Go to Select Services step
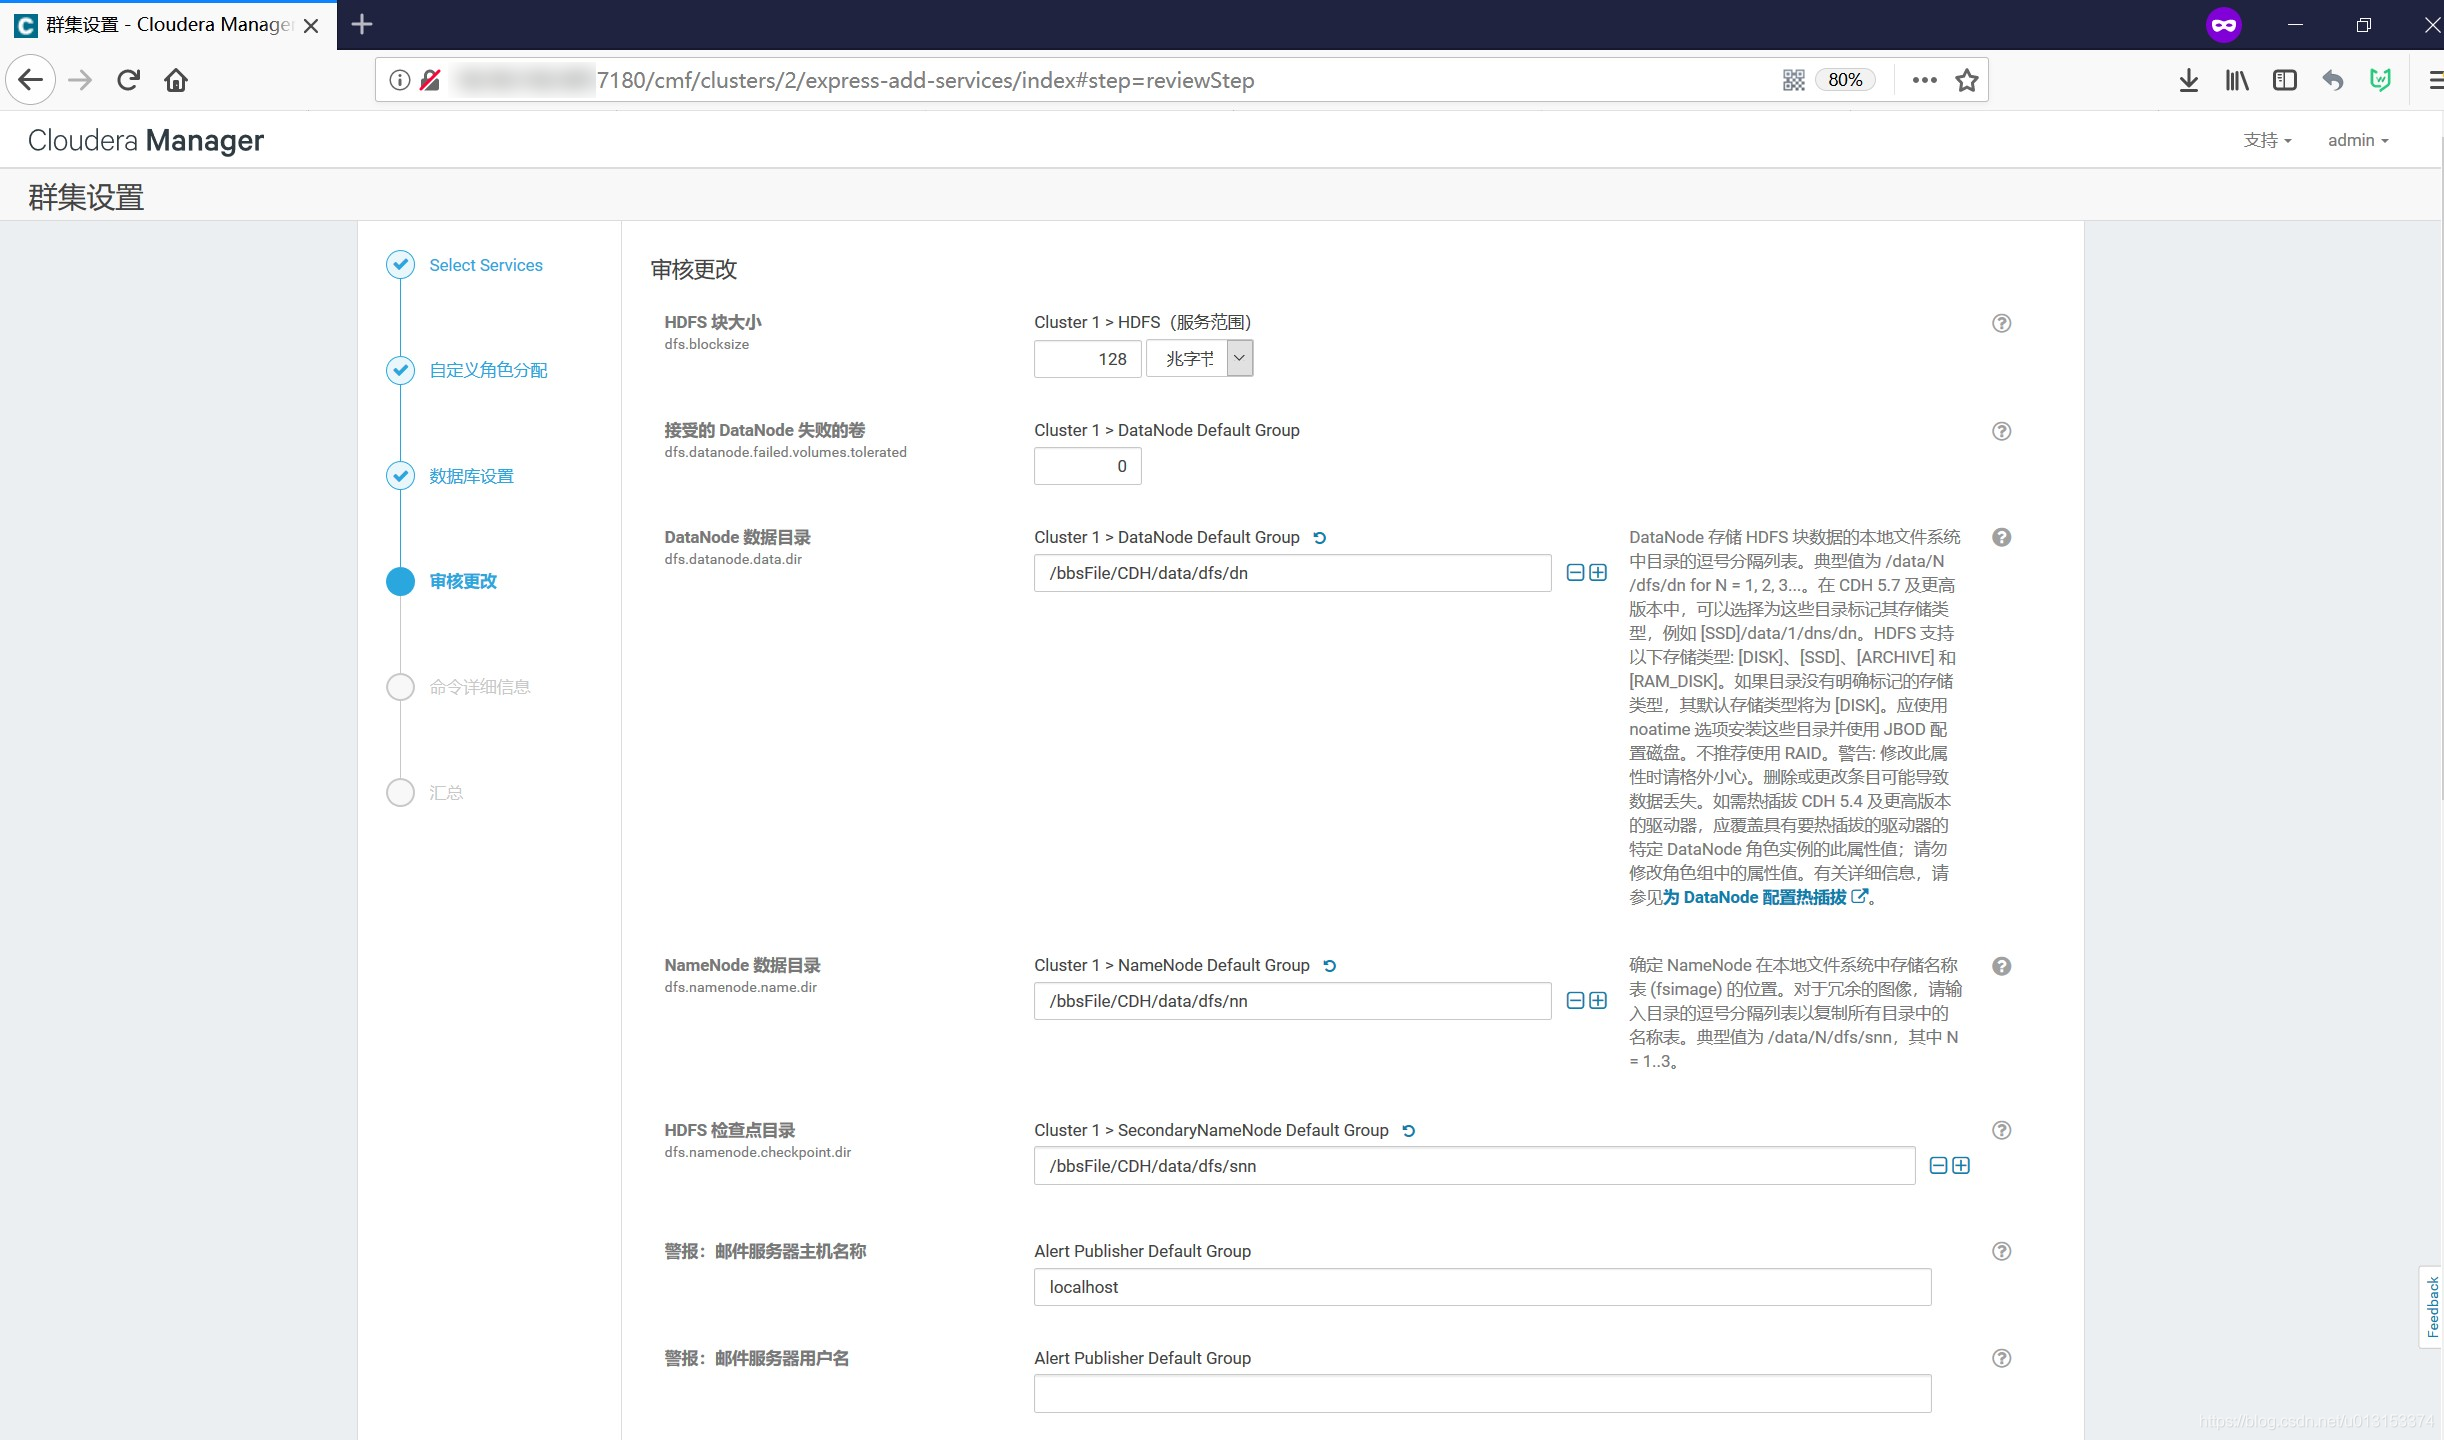Image resolution: width=2444 pixels, height=1440 pixels. [x=485, y=265]
